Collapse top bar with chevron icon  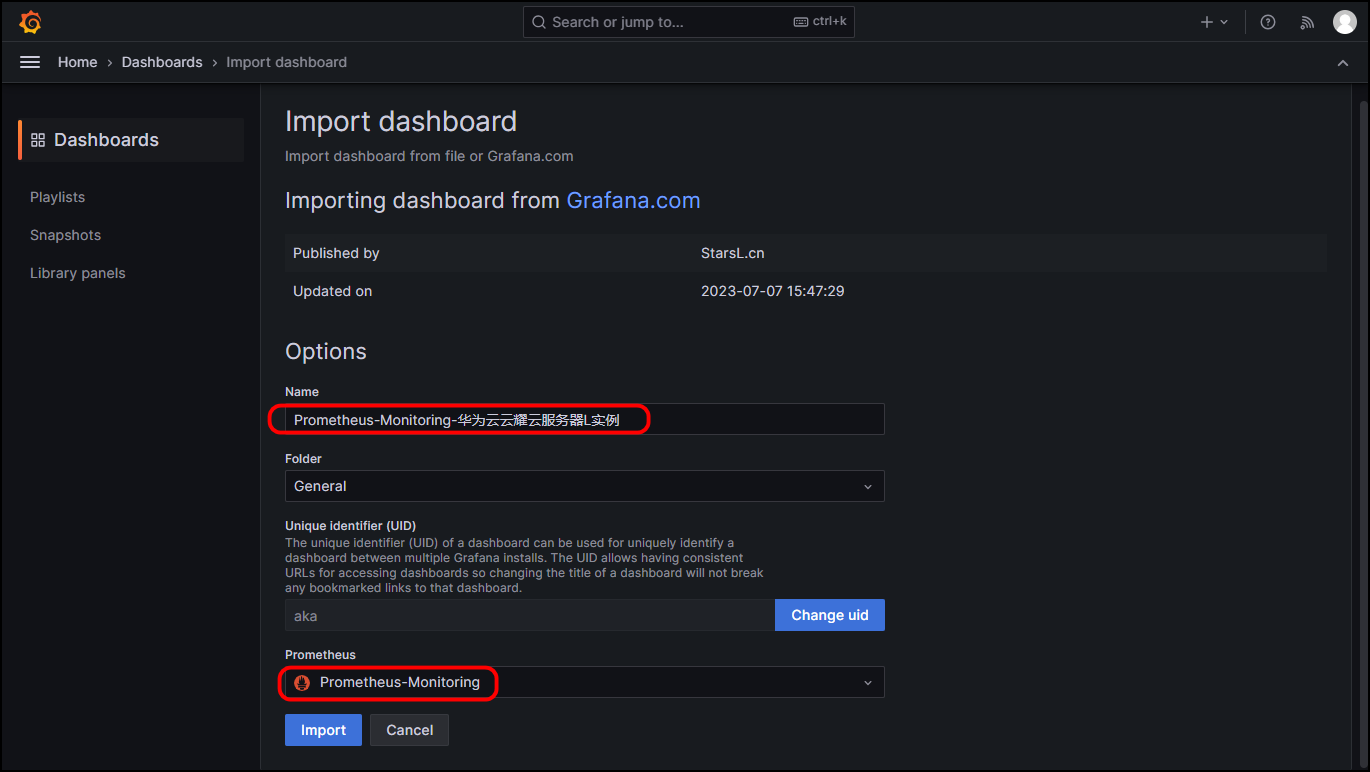point(1343,63)
